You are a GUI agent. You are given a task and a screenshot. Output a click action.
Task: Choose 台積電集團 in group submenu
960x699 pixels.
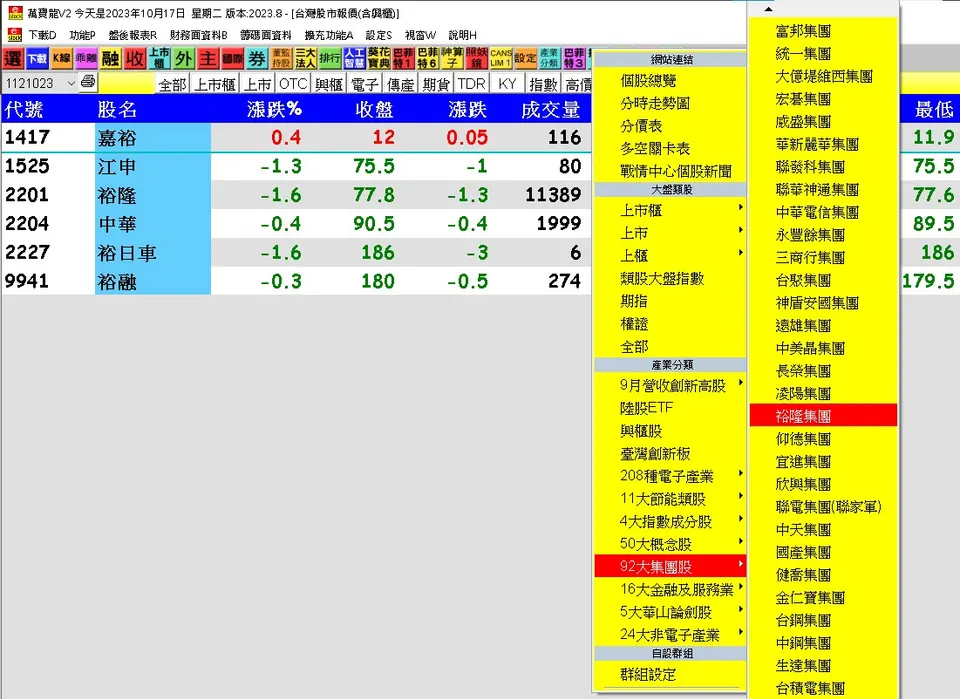(823, 688)
